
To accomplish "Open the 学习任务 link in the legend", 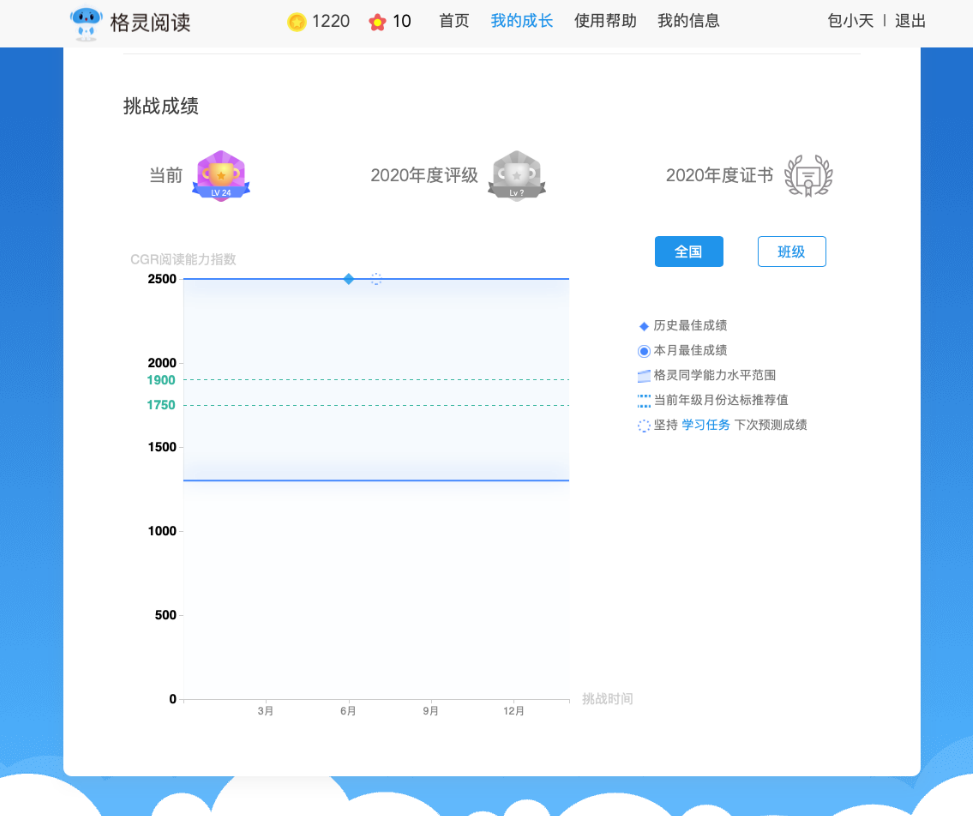I will [706, 425].
